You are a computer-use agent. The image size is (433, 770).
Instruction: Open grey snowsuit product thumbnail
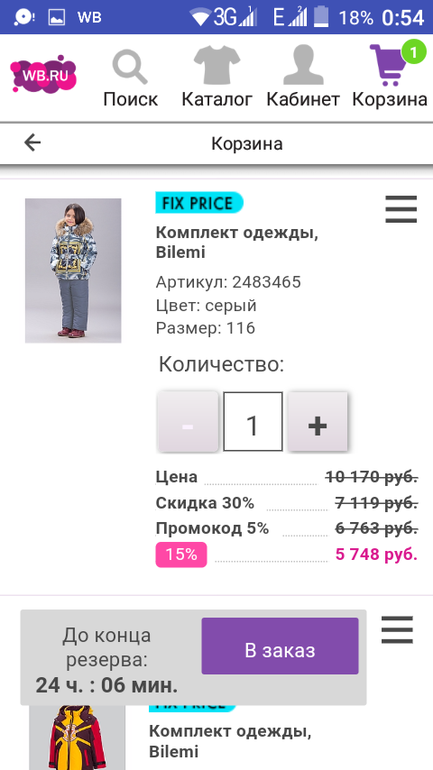[73, 270]
